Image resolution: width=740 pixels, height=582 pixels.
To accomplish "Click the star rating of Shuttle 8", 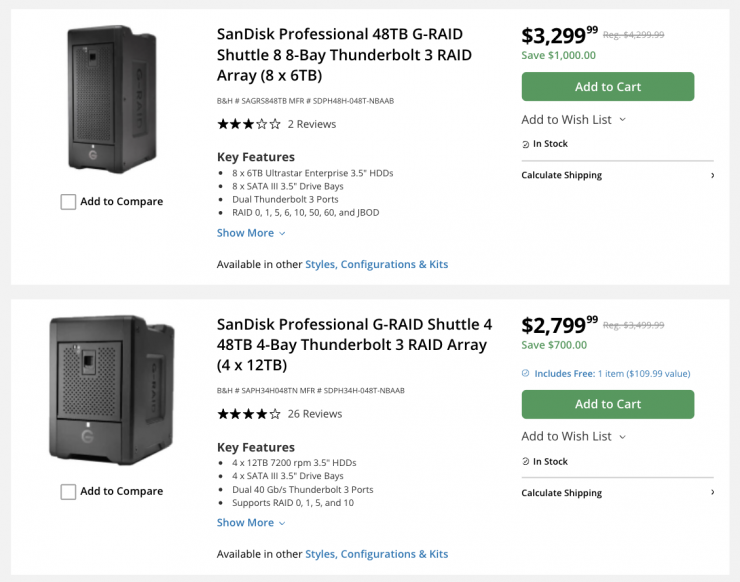I will (249, 125).
